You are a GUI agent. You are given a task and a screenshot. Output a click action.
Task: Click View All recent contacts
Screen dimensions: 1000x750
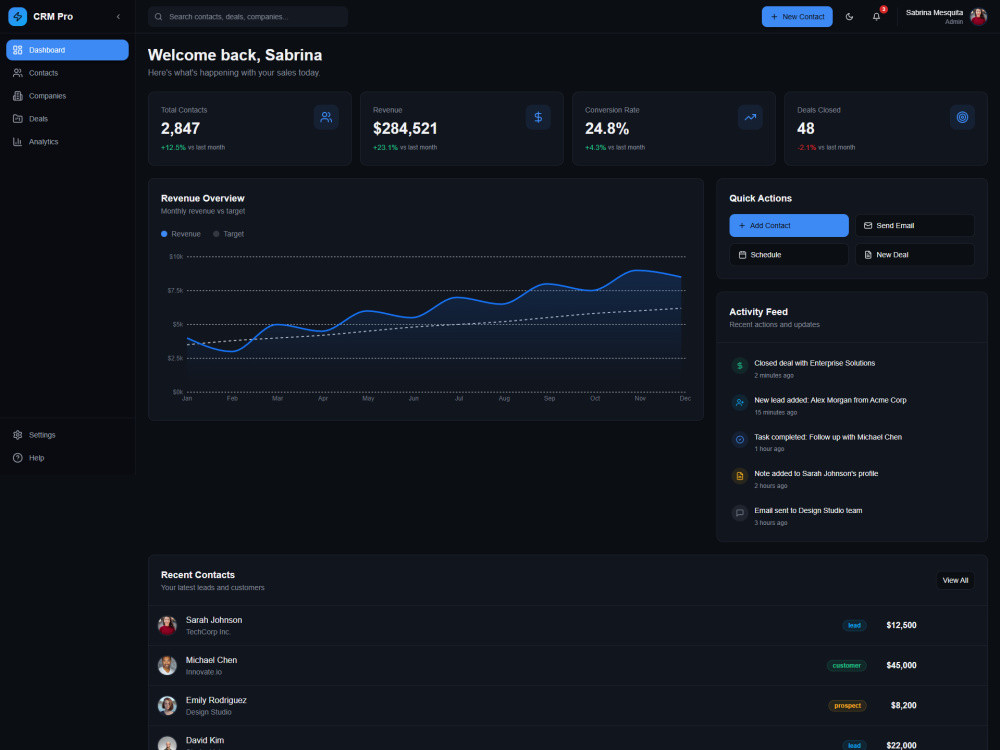955,580
